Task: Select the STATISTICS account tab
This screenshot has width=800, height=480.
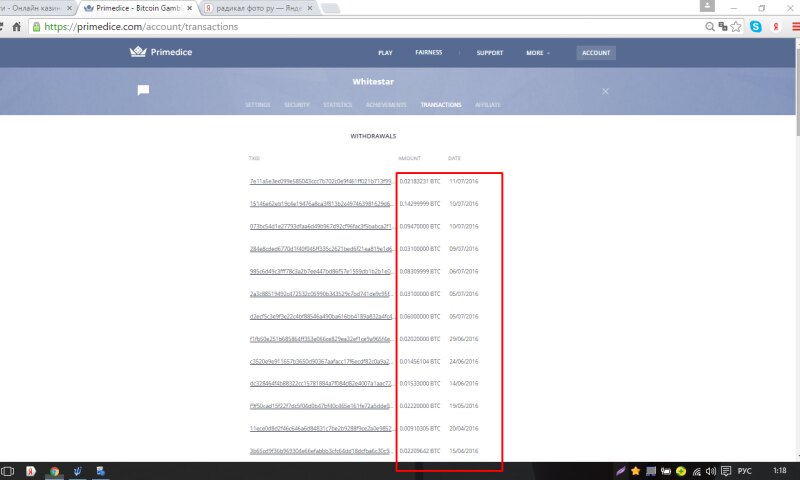Action: coord(337,105)
